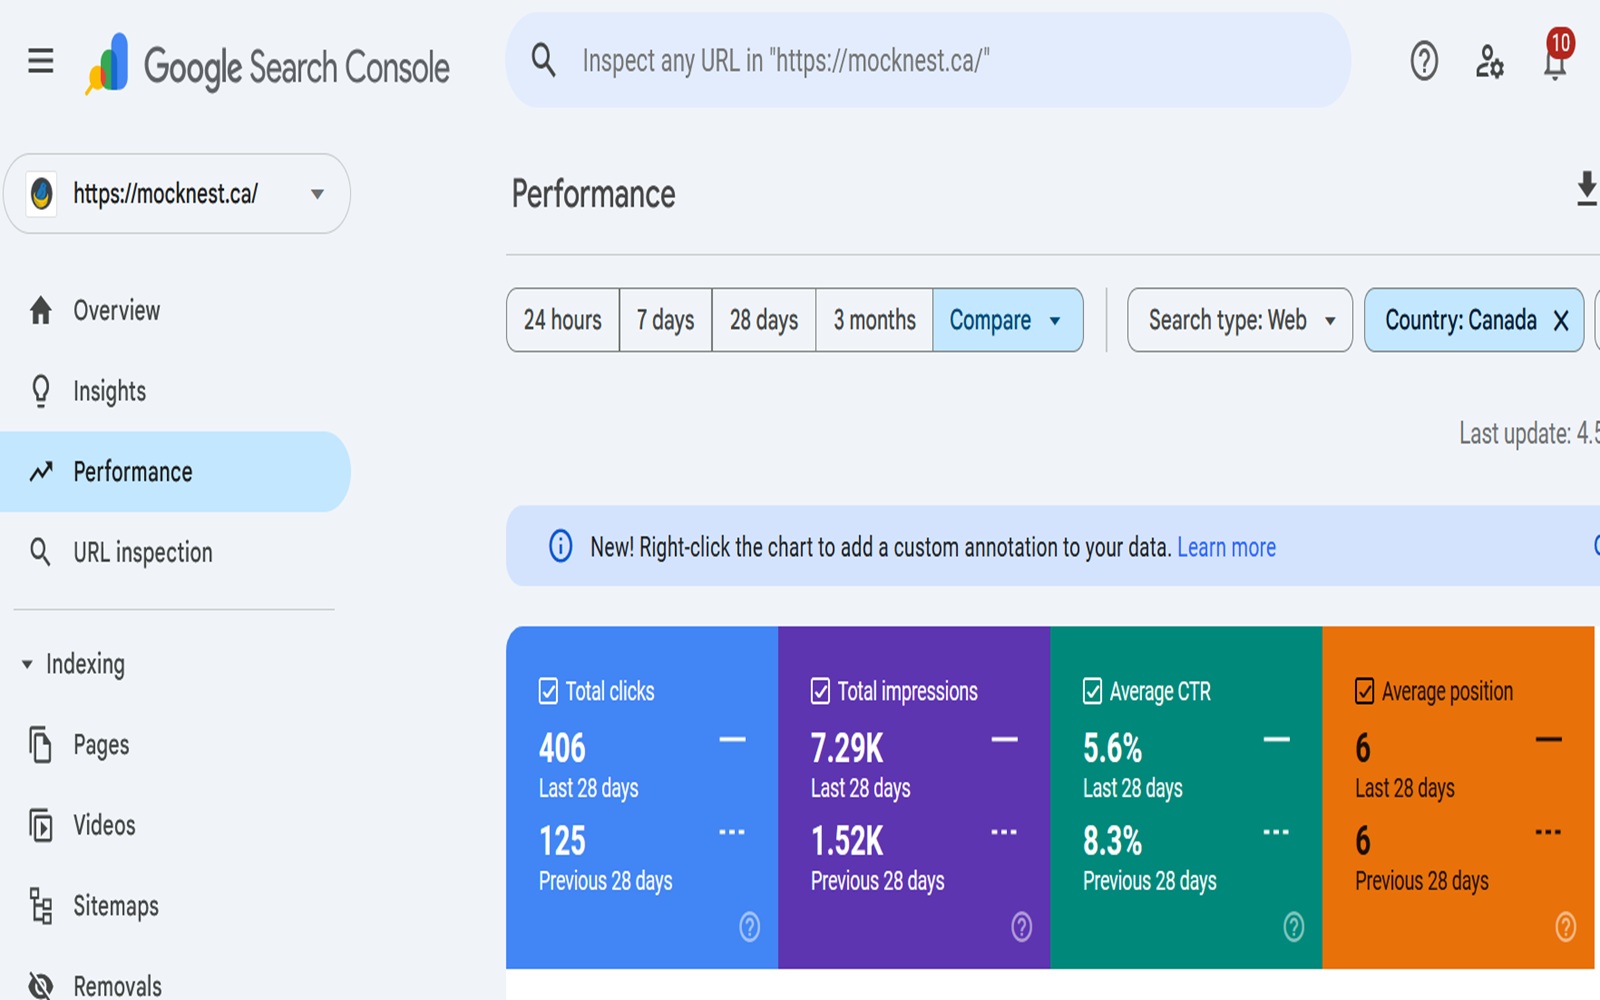Disable the Average CTR checkbox
1600x1000 pixels.
click(x=1089, y=690)
